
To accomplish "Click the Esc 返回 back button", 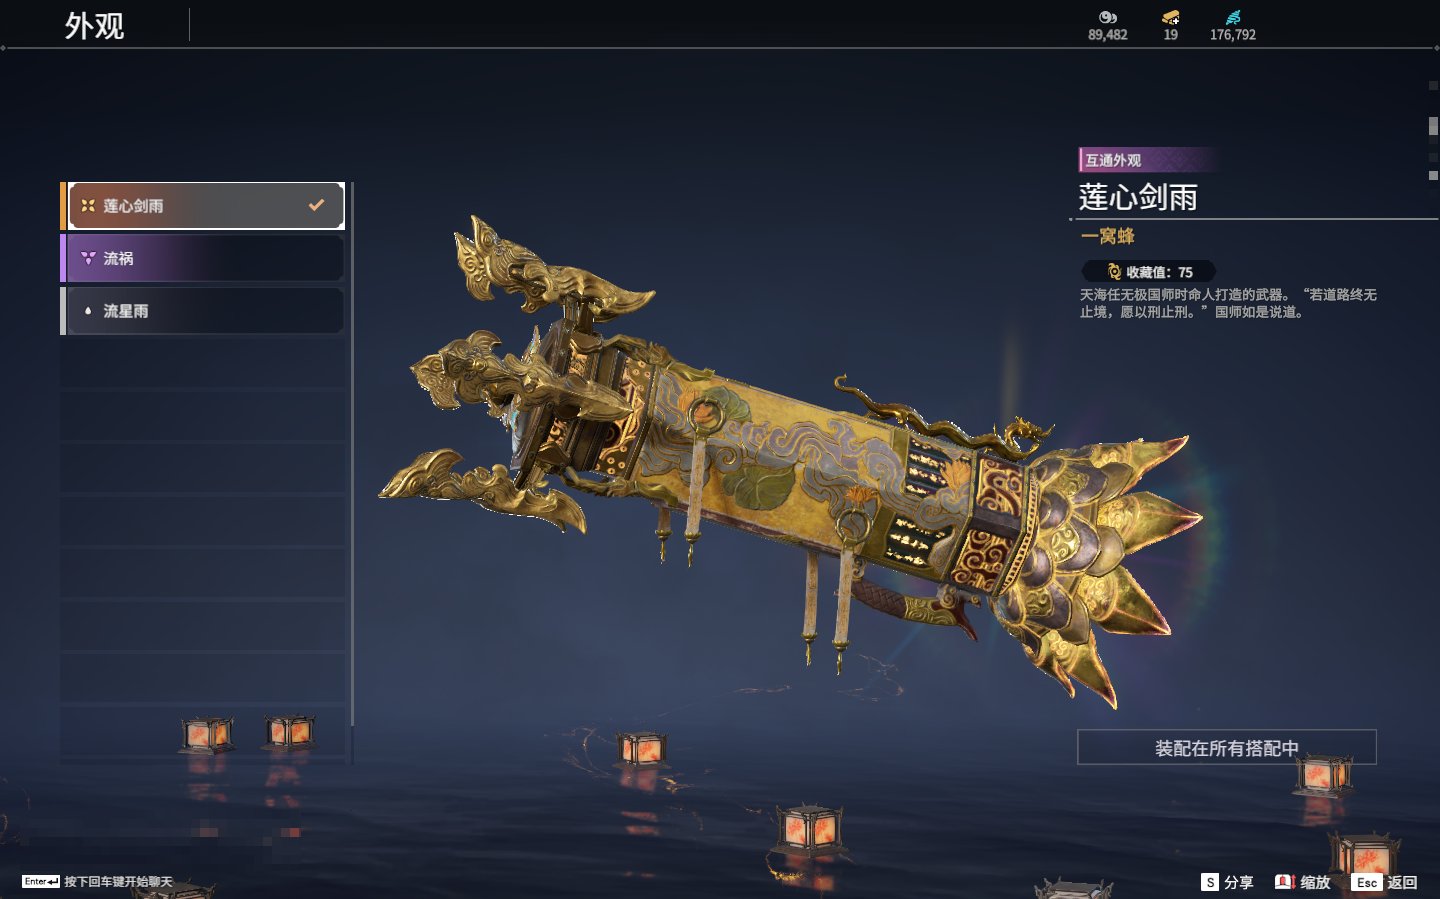I will [1385, 882].
